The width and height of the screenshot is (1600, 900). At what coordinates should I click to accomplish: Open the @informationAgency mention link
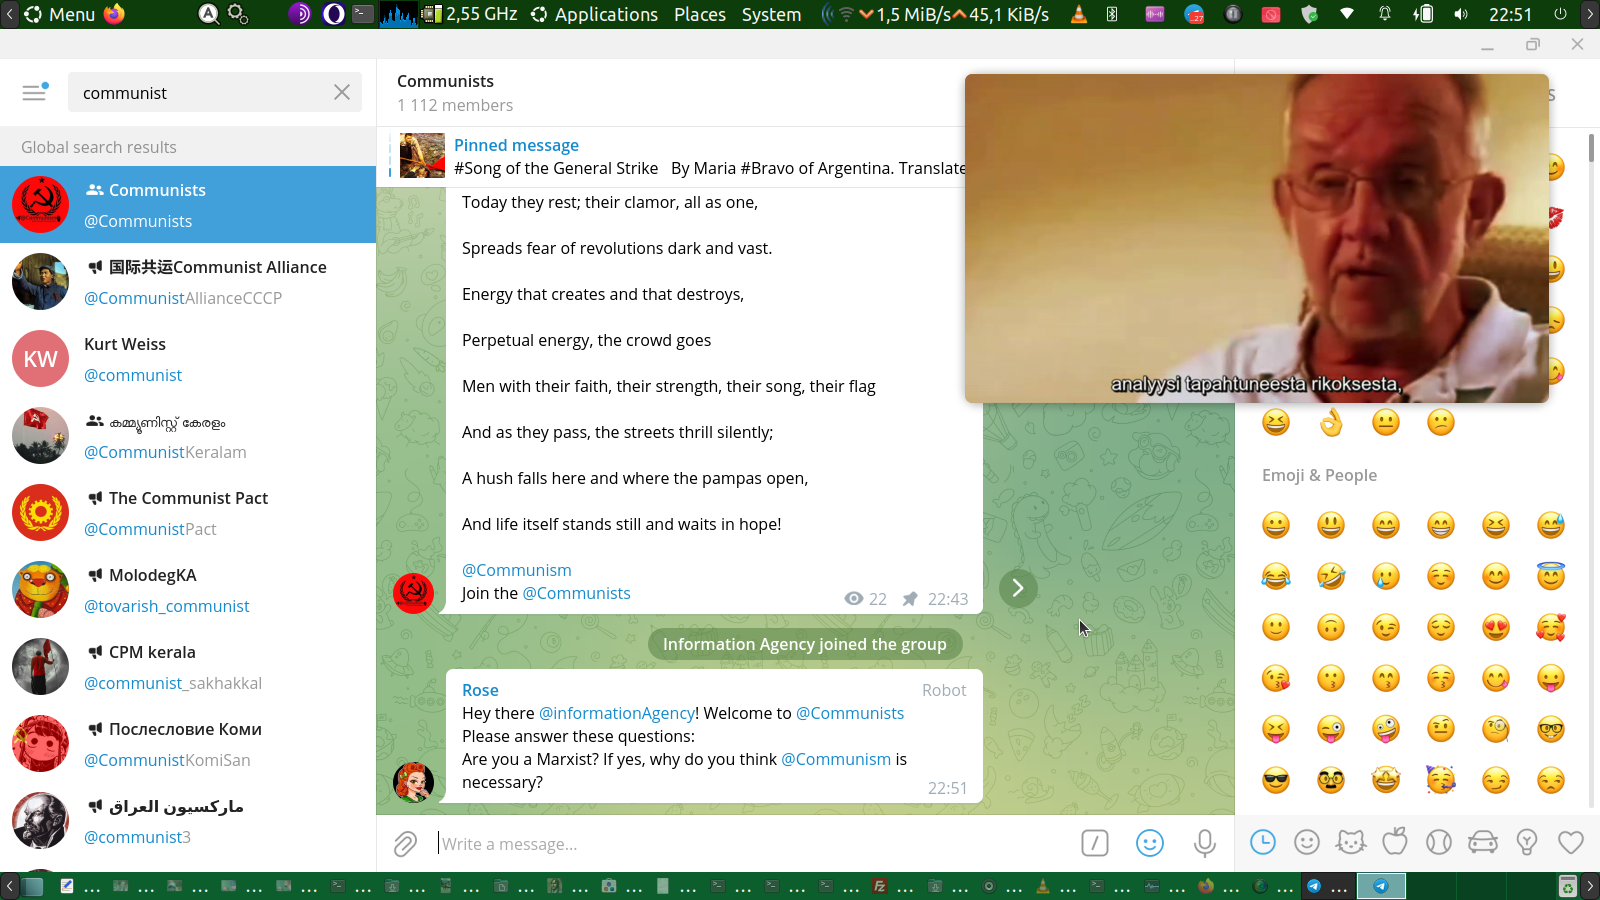pos(617,713)
